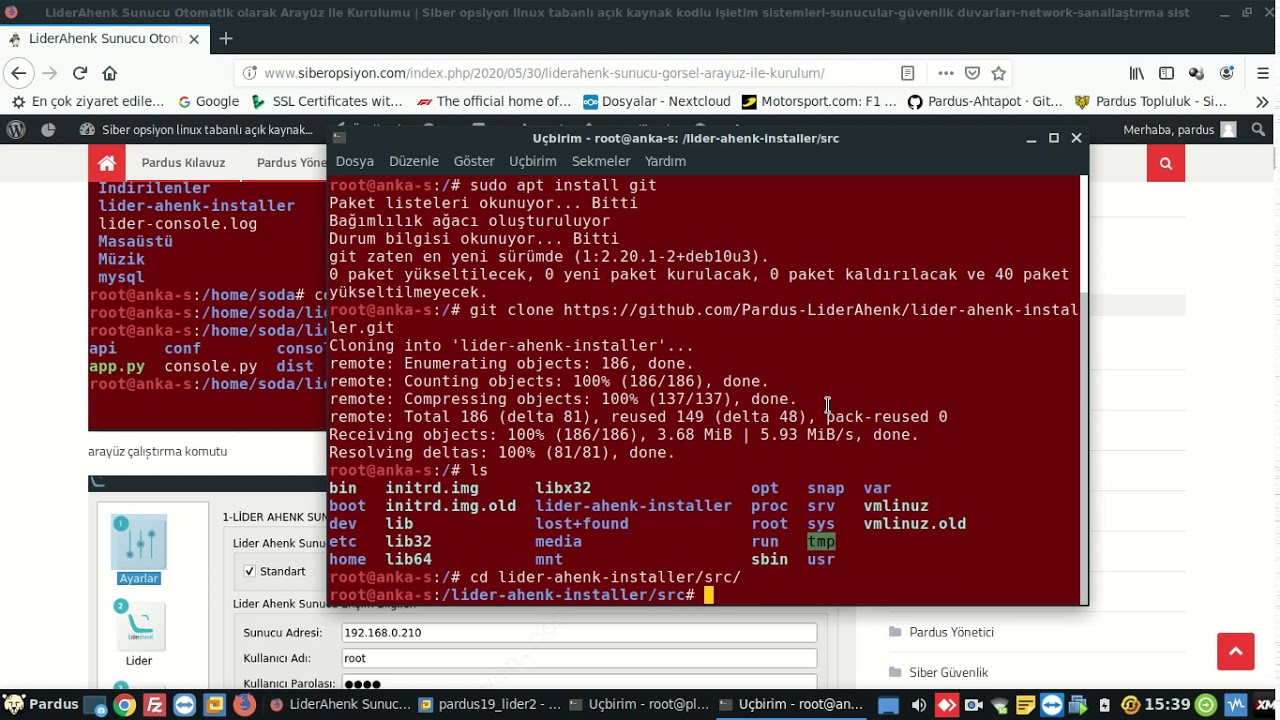Open page actions three-dot menu
This screenshot has width=1280, height=720.
pyautogui.click(x=945, y=73)
